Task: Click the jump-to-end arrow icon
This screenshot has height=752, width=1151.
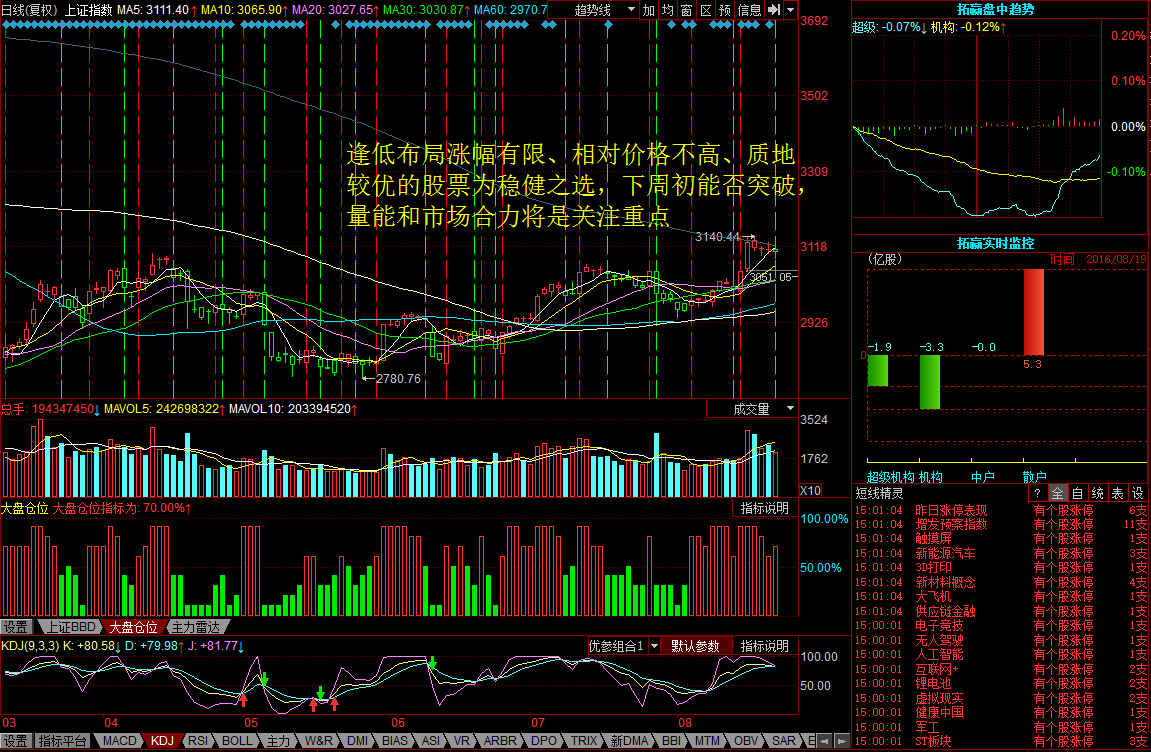Action: coord(773,10)
